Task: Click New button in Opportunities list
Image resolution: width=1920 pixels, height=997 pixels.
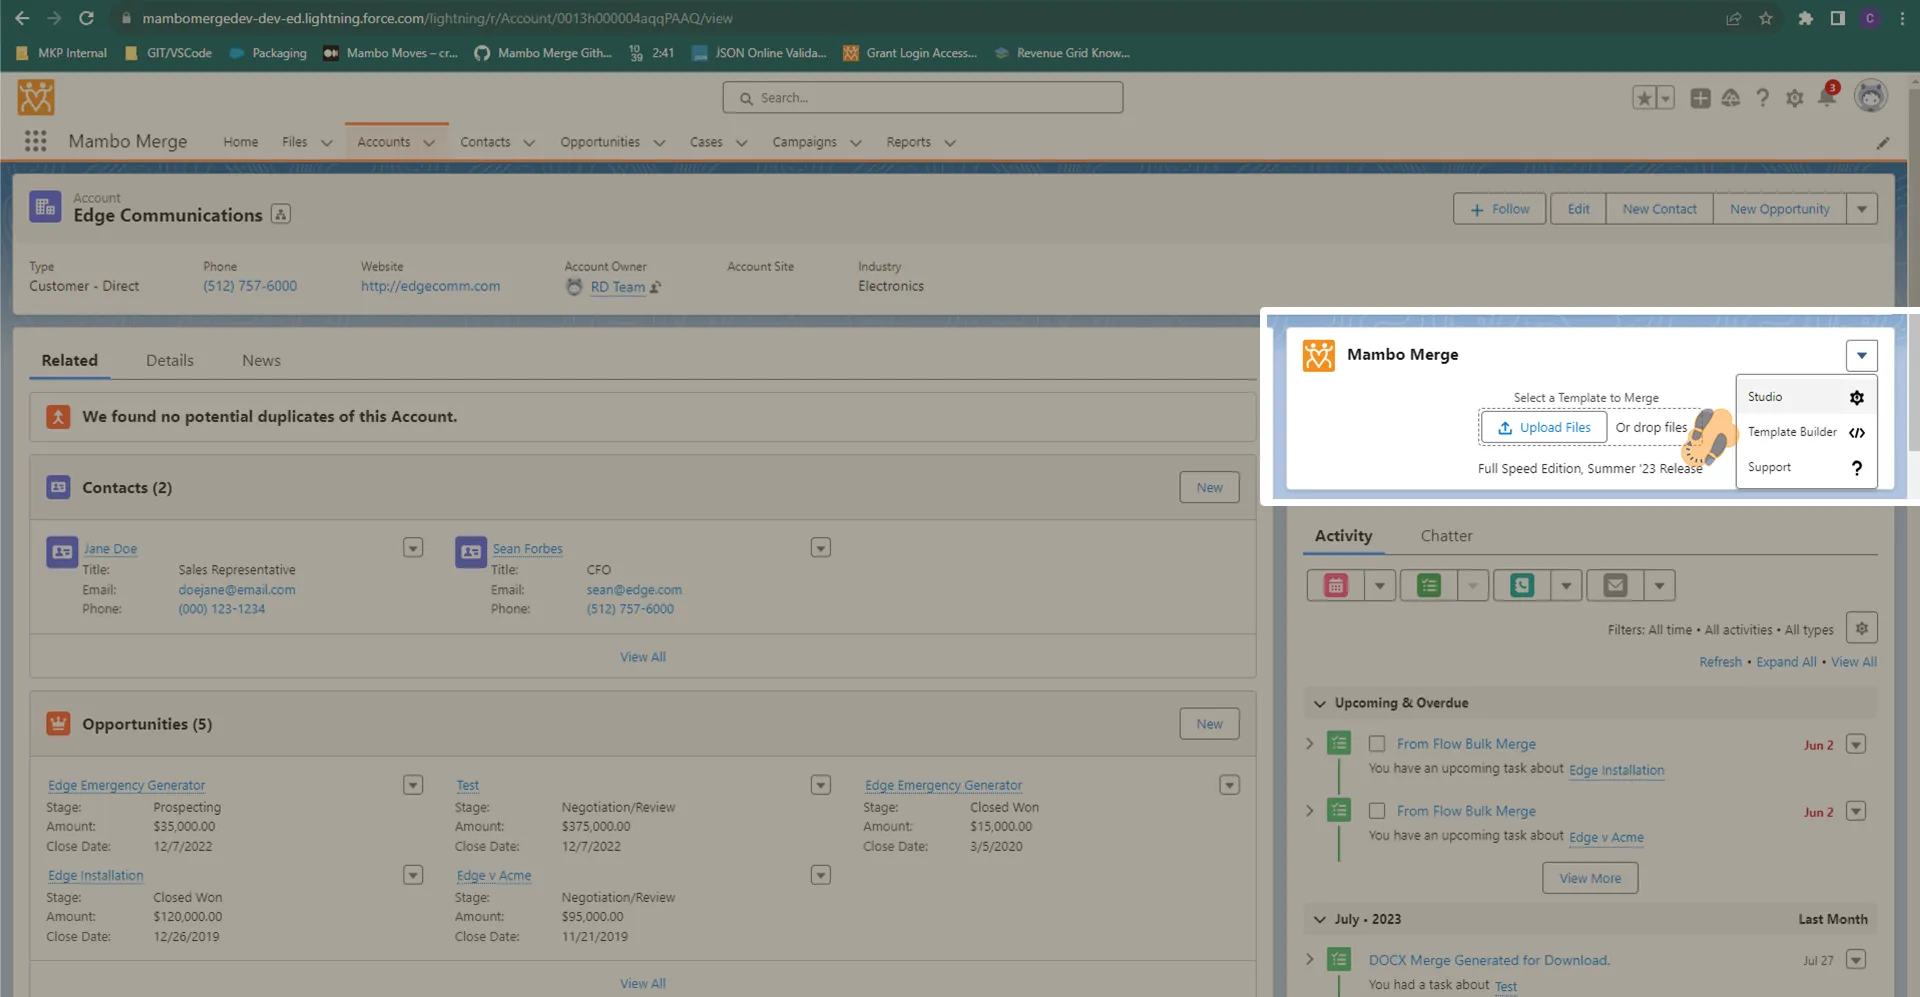Action: (x=1209, y=724)
